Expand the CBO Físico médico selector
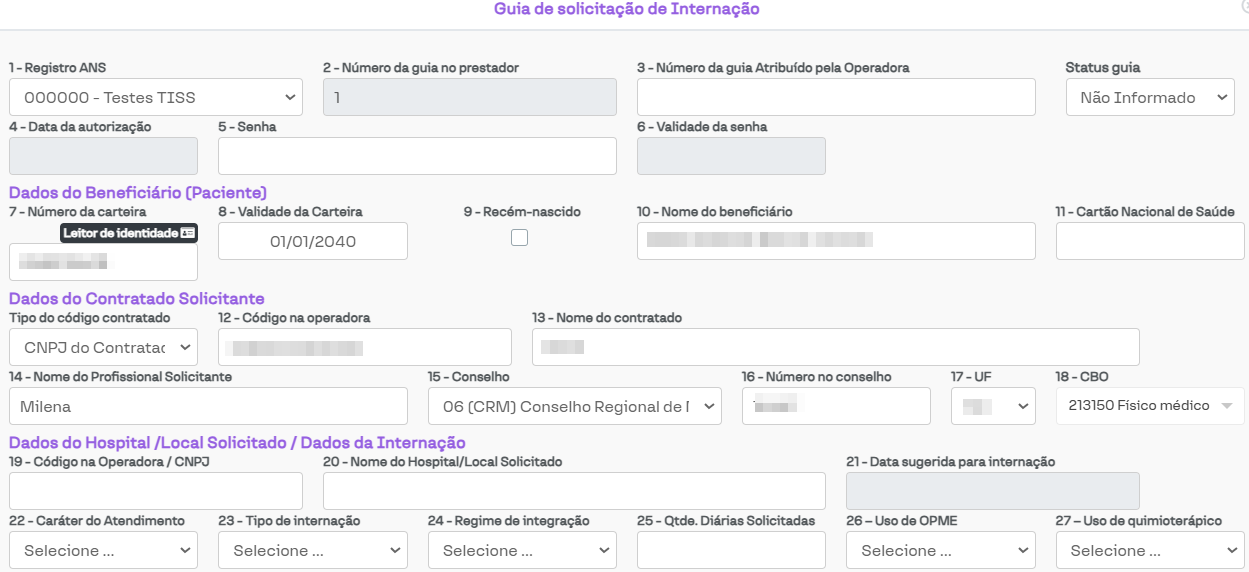 coord(1149,406)
